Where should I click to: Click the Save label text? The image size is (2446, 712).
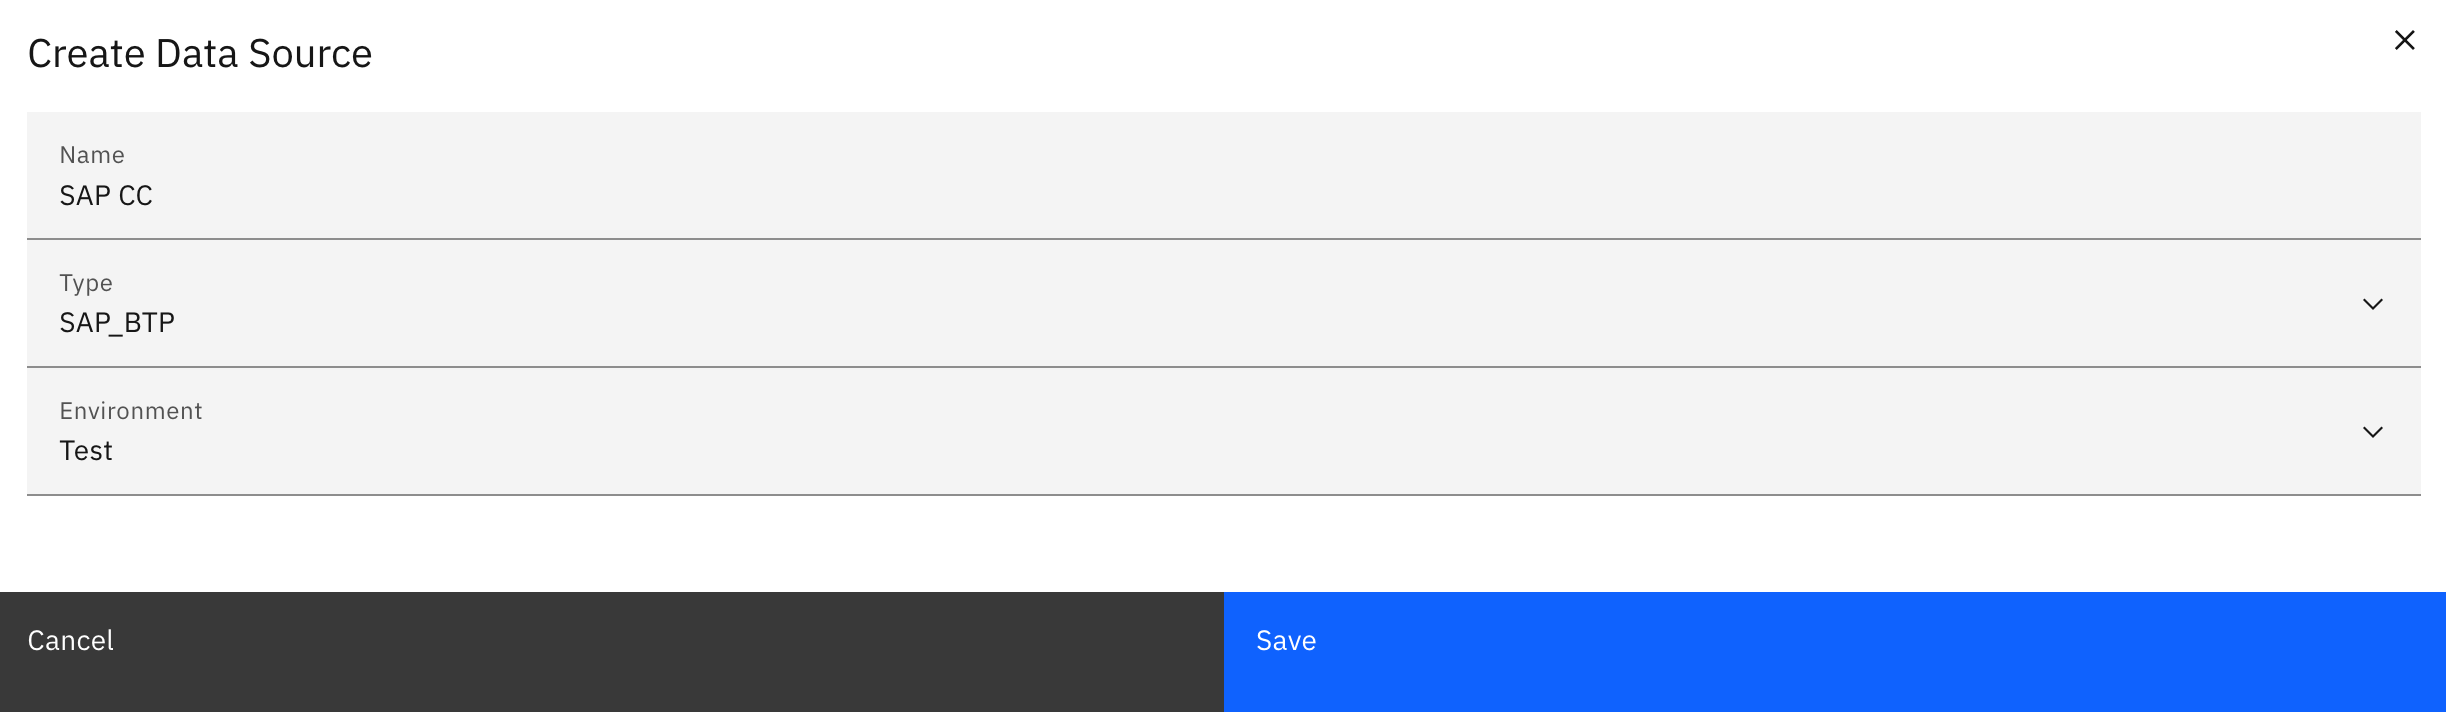point(1286,641)
